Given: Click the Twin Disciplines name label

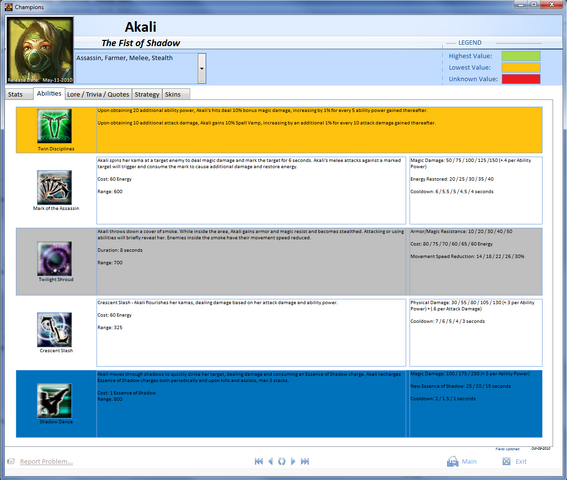Looking at the screenshot, I should (x=56, y=149).
